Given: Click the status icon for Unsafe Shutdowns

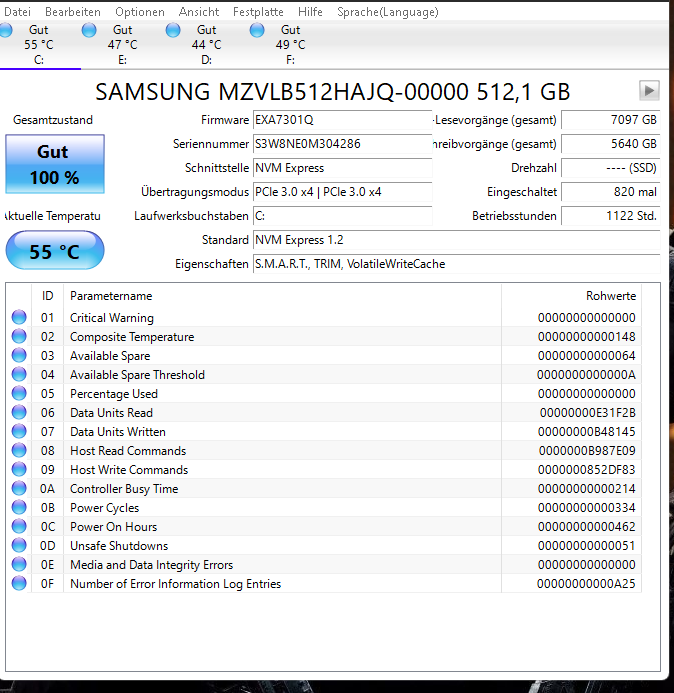Looking at the screenshot, I should pos(19,545).
